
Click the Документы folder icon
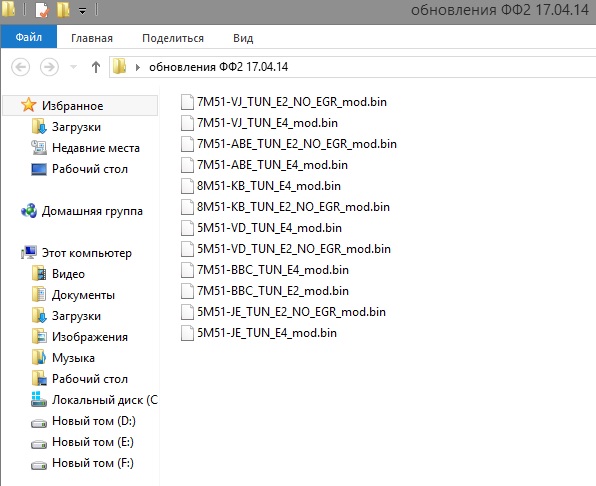[x=39, y=294]
